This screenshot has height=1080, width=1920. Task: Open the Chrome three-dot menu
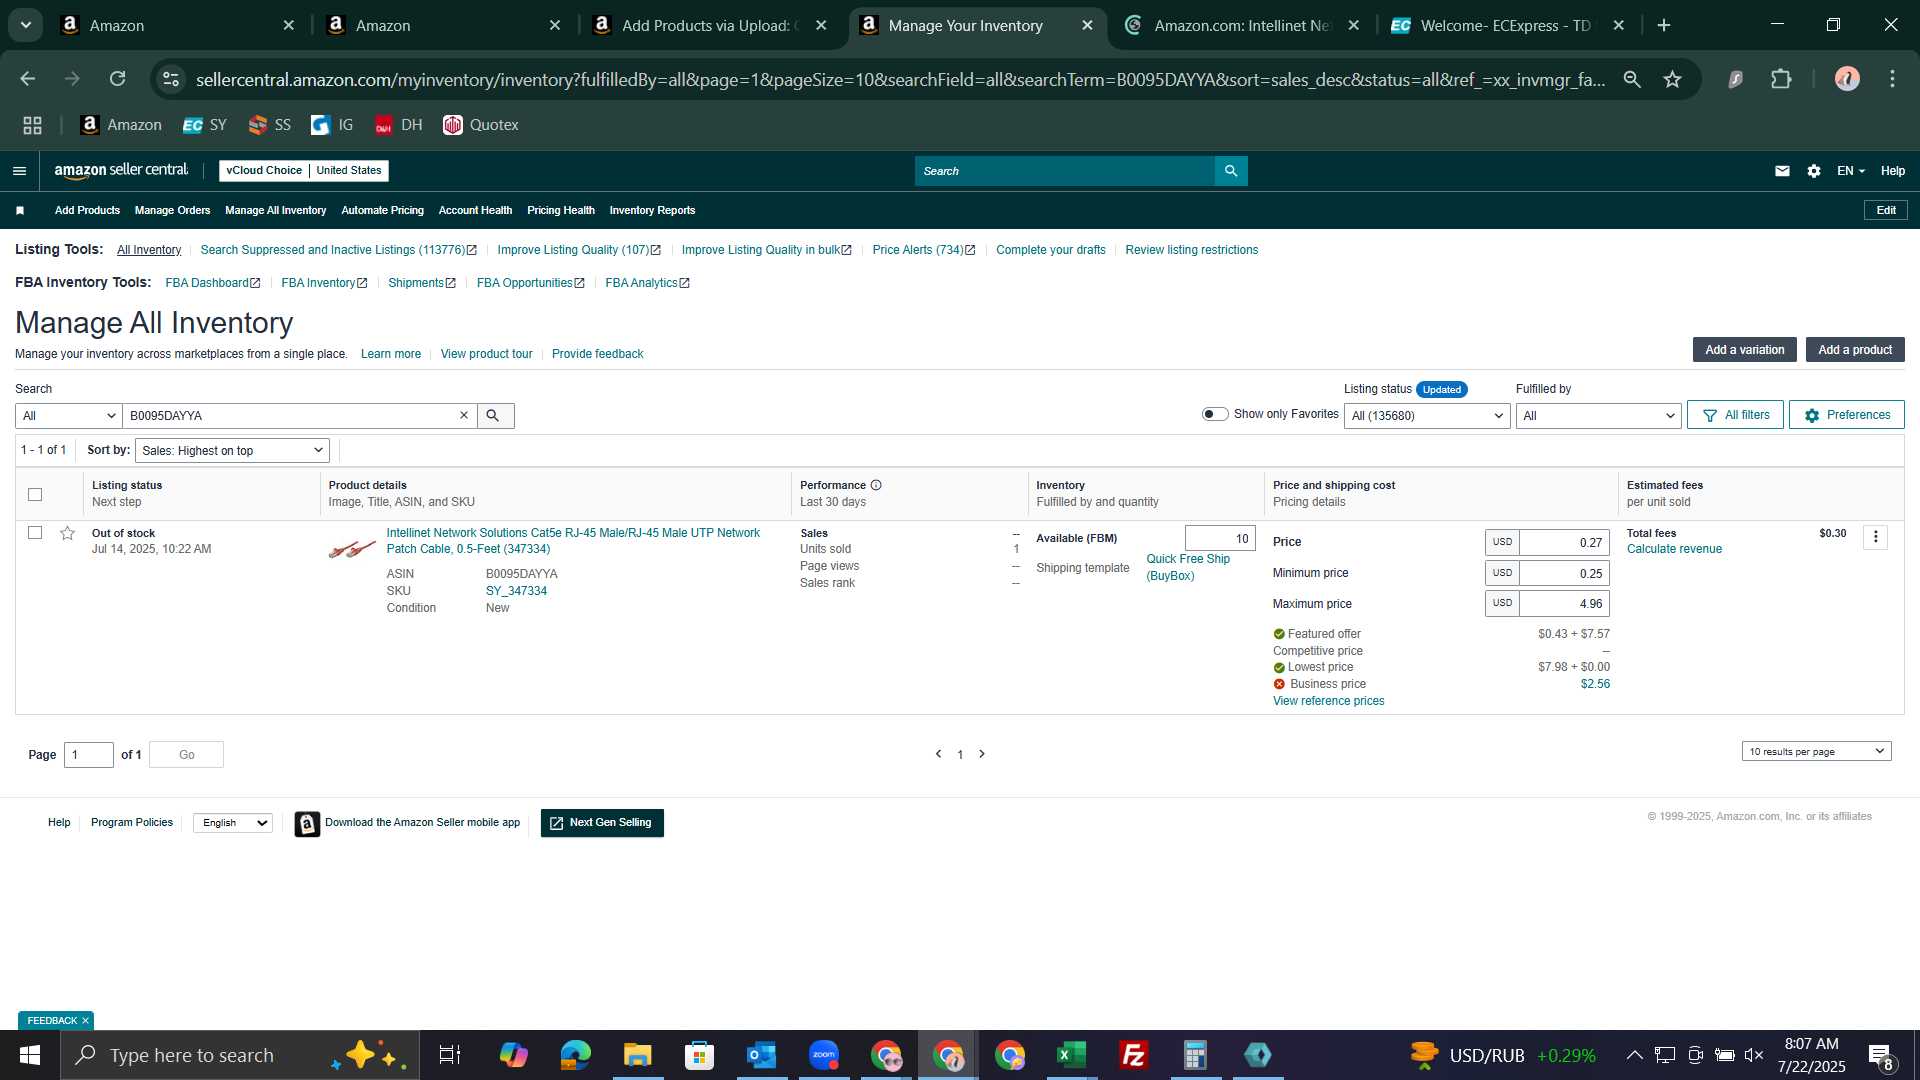click(1892, 79)
